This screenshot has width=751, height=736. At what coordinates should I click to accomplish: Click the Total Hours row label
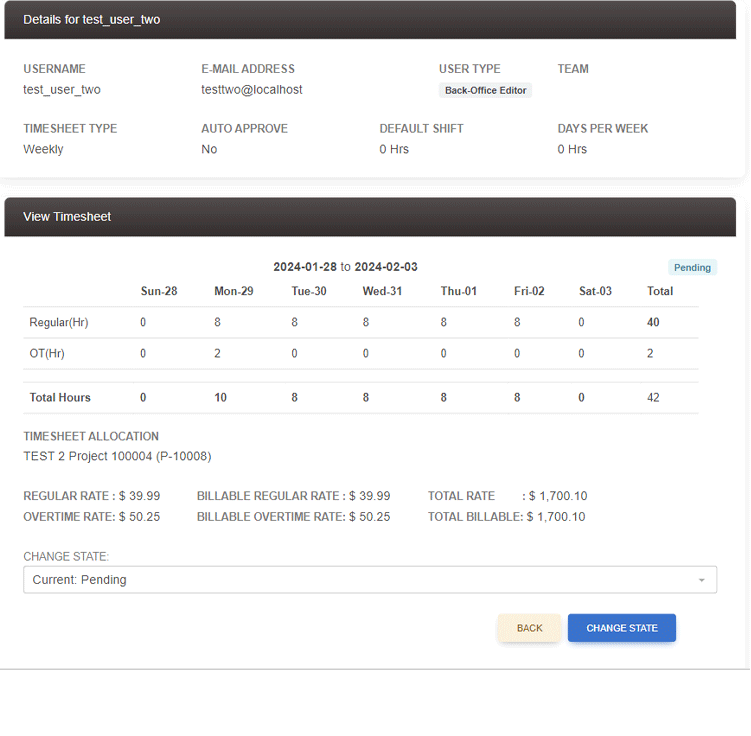[x=60, y=397]
